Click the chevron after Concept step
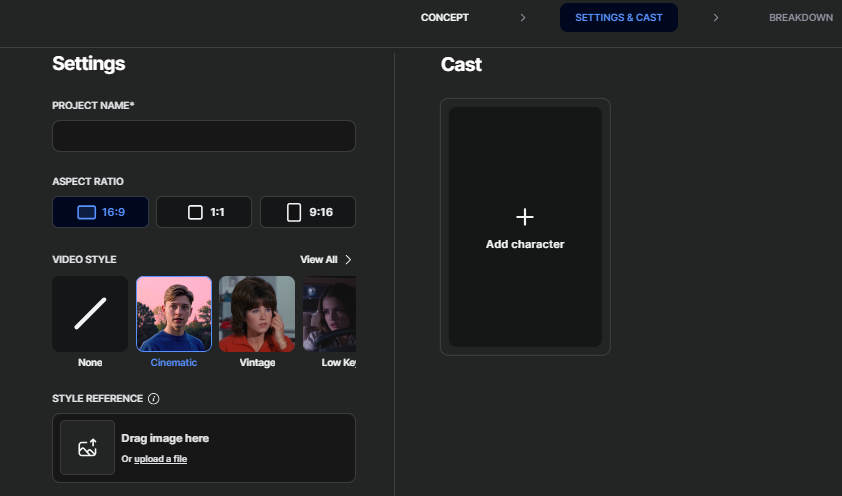This screenshot has height=496, width=842. pos(523,18)
